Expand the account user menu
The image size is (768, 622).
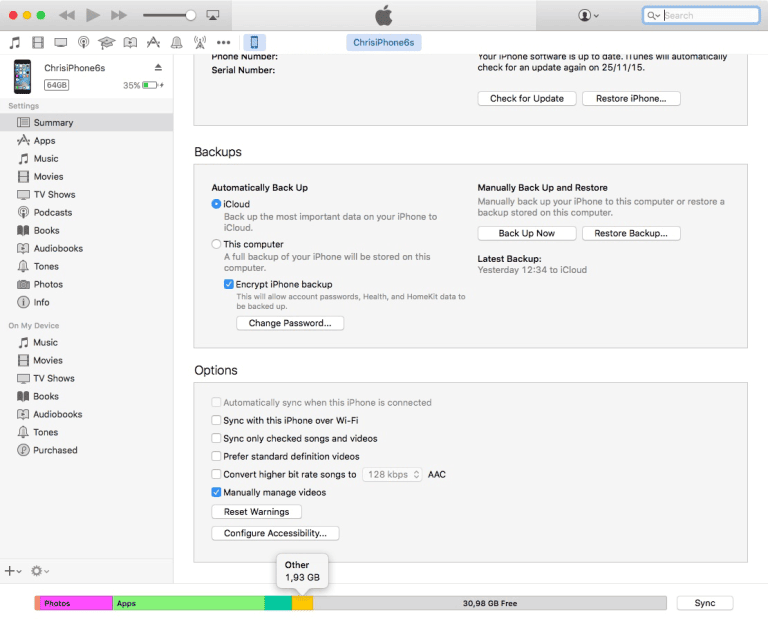pos(588,15)
